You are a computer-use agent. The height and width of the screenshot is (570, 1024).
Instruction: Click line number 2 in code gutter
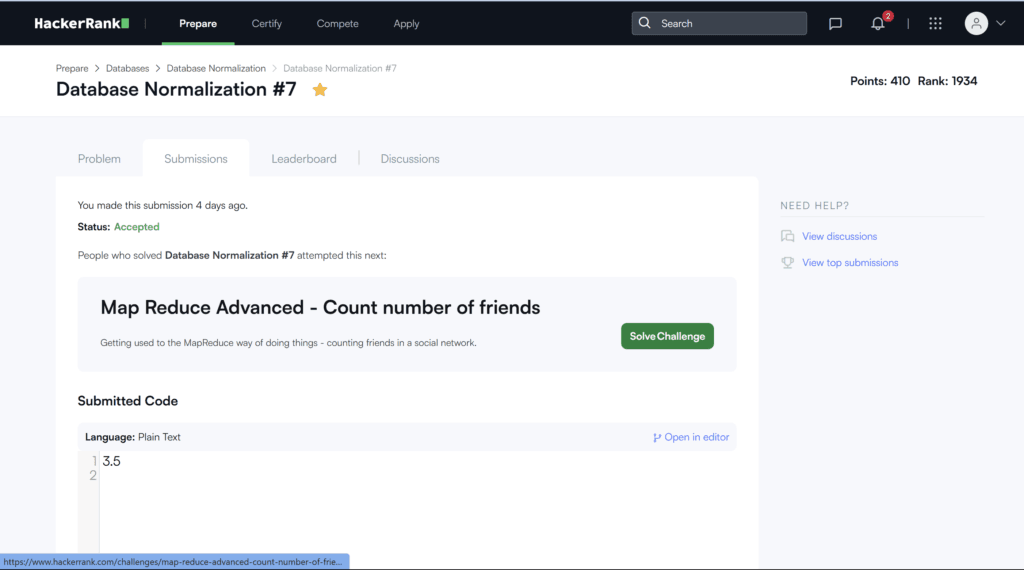[x=93, y=476]
